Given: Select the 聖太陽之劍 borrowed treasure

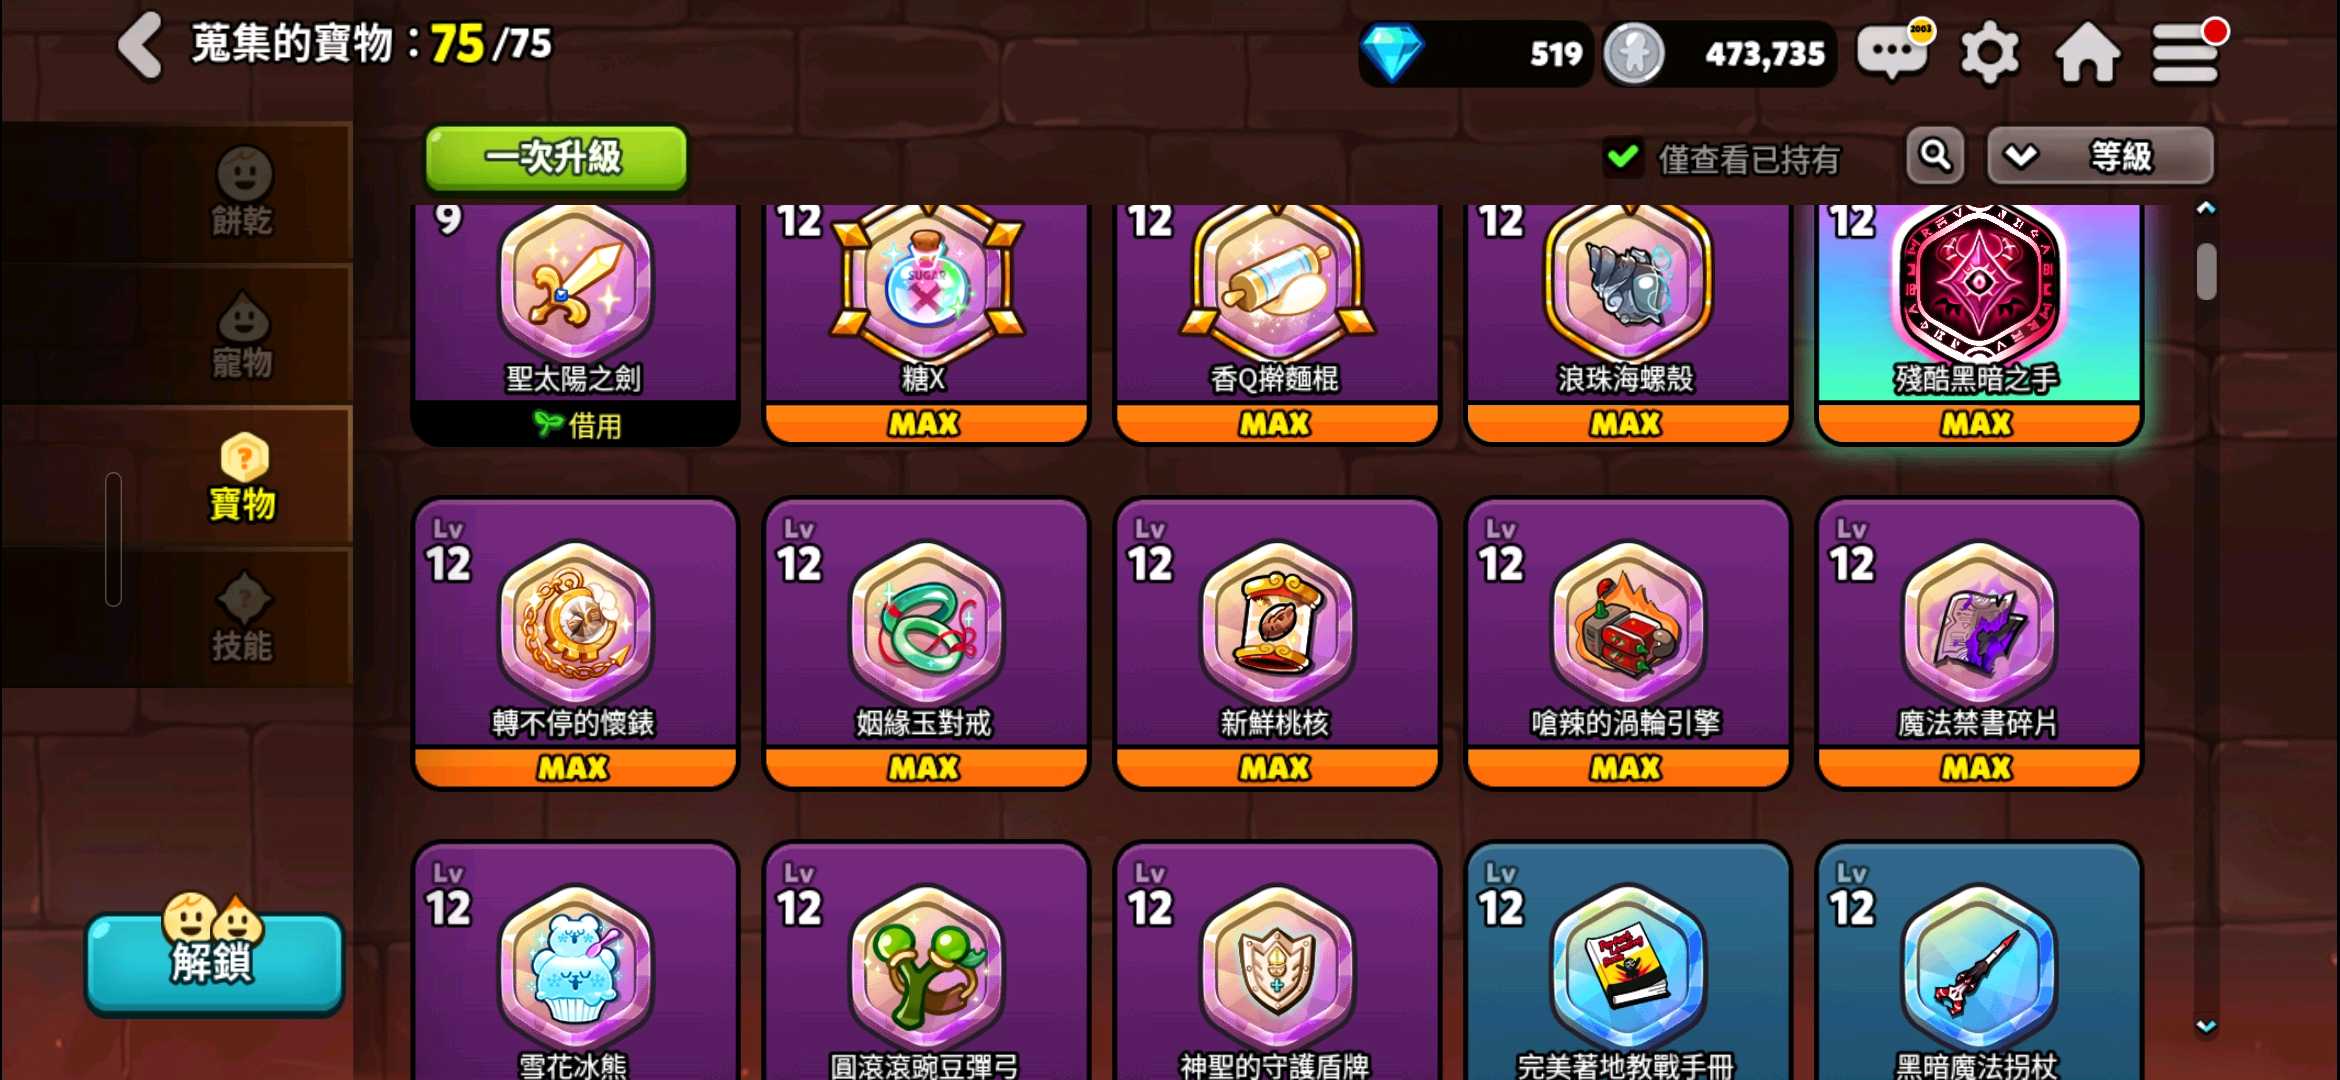Looking at the screenshot, I should click(x=575, y=323).
